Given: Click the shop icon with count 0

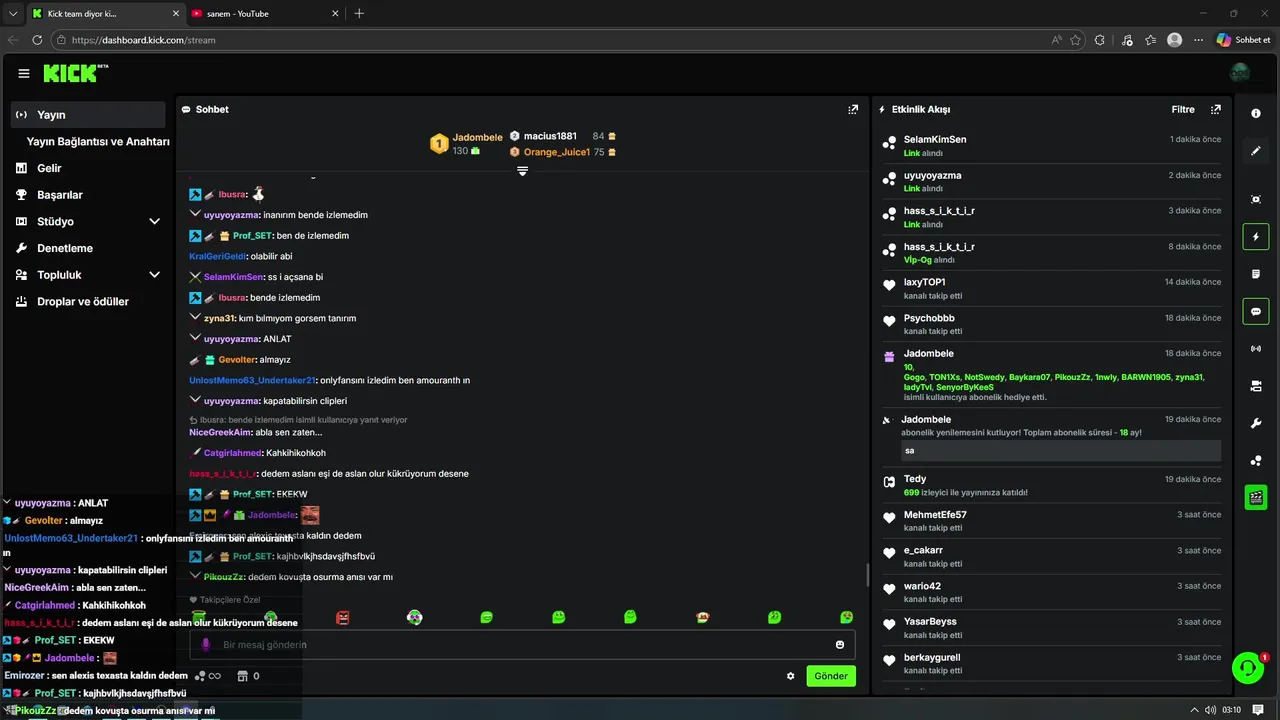Looking at the screenshot, I should [x=248, y=676].
